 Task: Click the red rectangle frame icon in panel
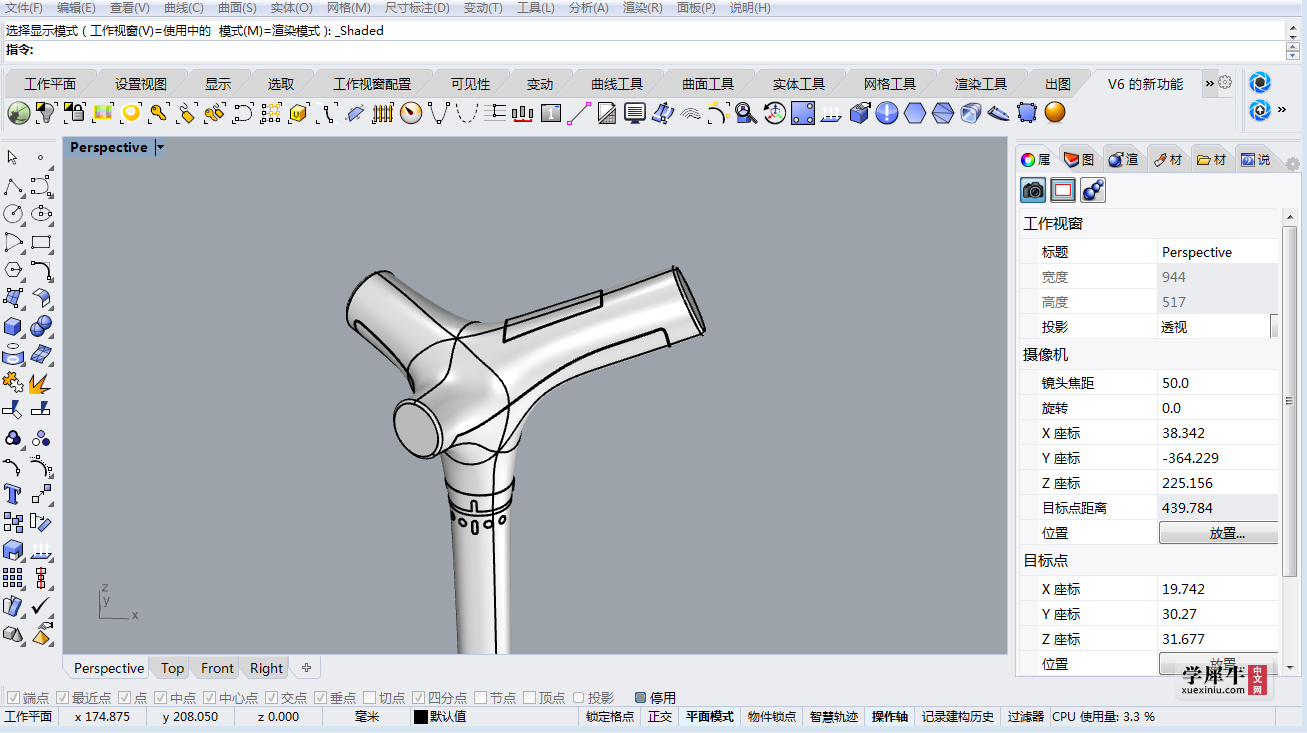pos(1063,190)
